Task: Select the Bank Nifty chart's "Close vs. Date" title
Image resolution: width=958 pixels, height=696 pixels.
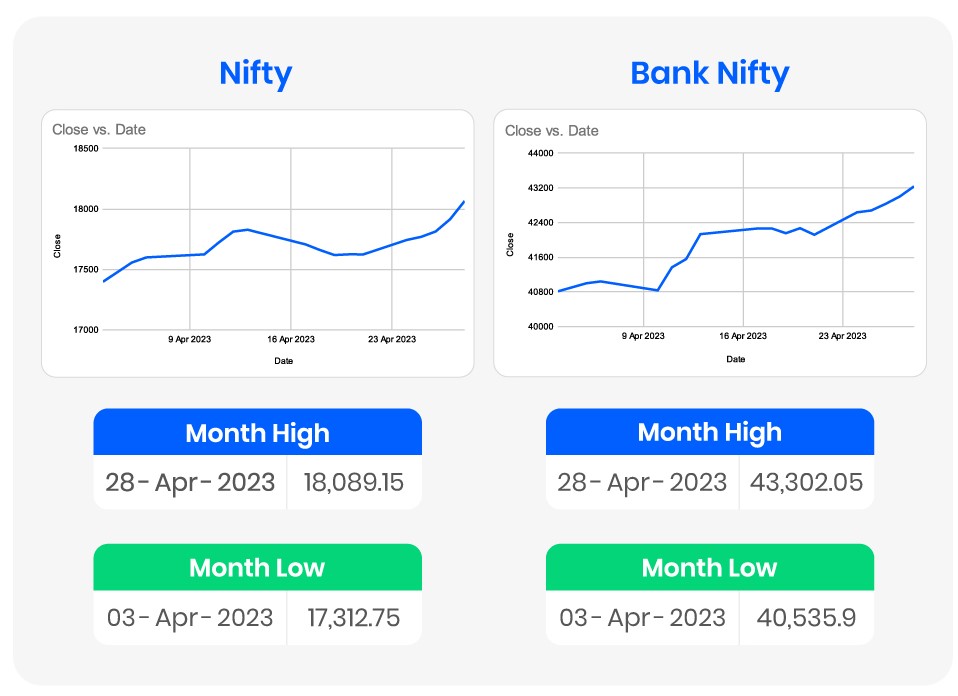Action: pos(552,131)
